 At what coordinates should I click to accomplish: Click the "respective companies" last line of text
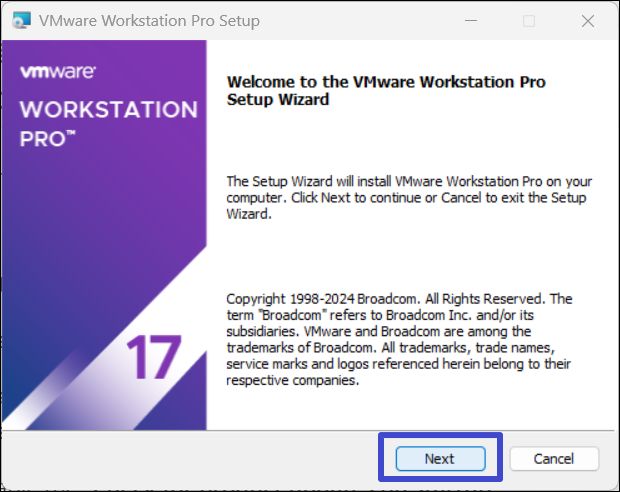click(292, 381)
